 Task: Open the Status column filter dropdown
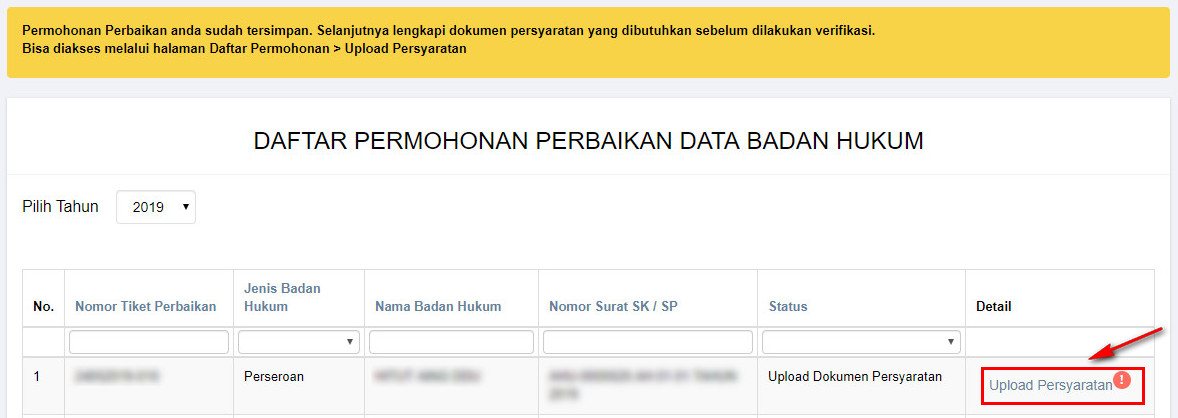click(x=860, y=342)
